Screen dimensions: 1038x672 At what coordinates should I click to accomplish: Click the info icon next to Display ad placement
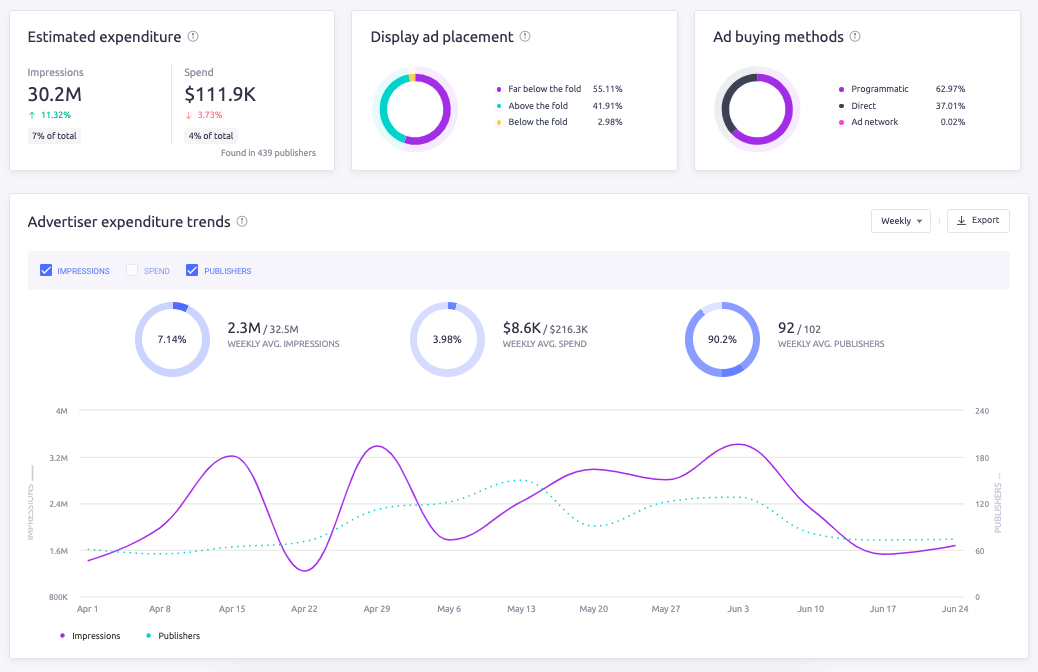(525, 37)
